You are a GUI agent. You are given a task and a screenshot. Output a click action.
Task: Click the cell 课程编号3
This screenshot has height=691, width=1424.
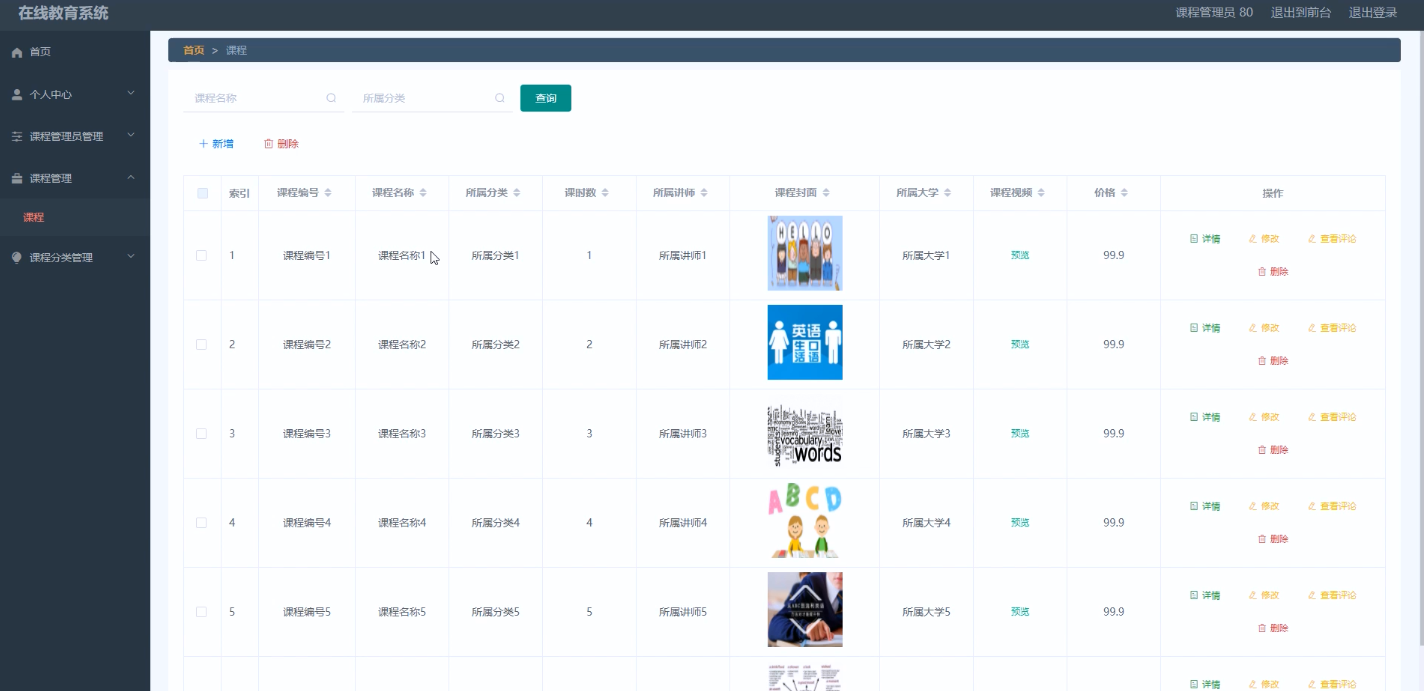coord(307,433)
